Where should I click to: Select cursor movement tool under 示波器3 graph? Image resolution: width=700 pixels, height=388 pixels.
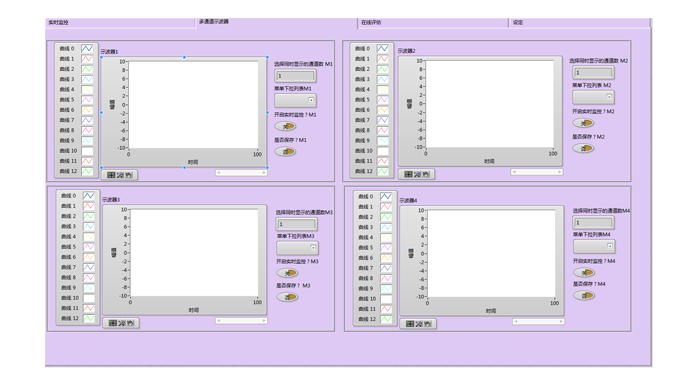(x=113, y=323)
